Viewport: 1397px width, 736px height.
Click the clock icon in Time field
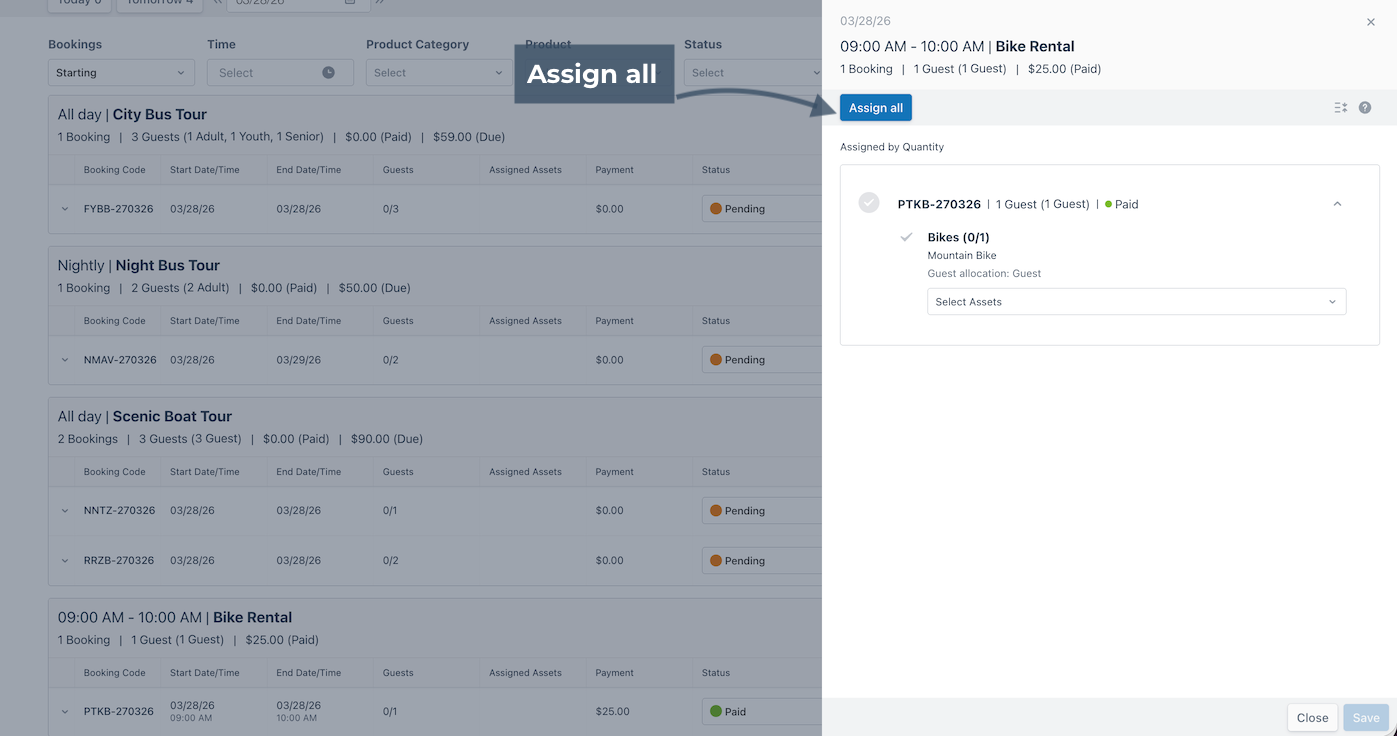click(x=328, y=73)
